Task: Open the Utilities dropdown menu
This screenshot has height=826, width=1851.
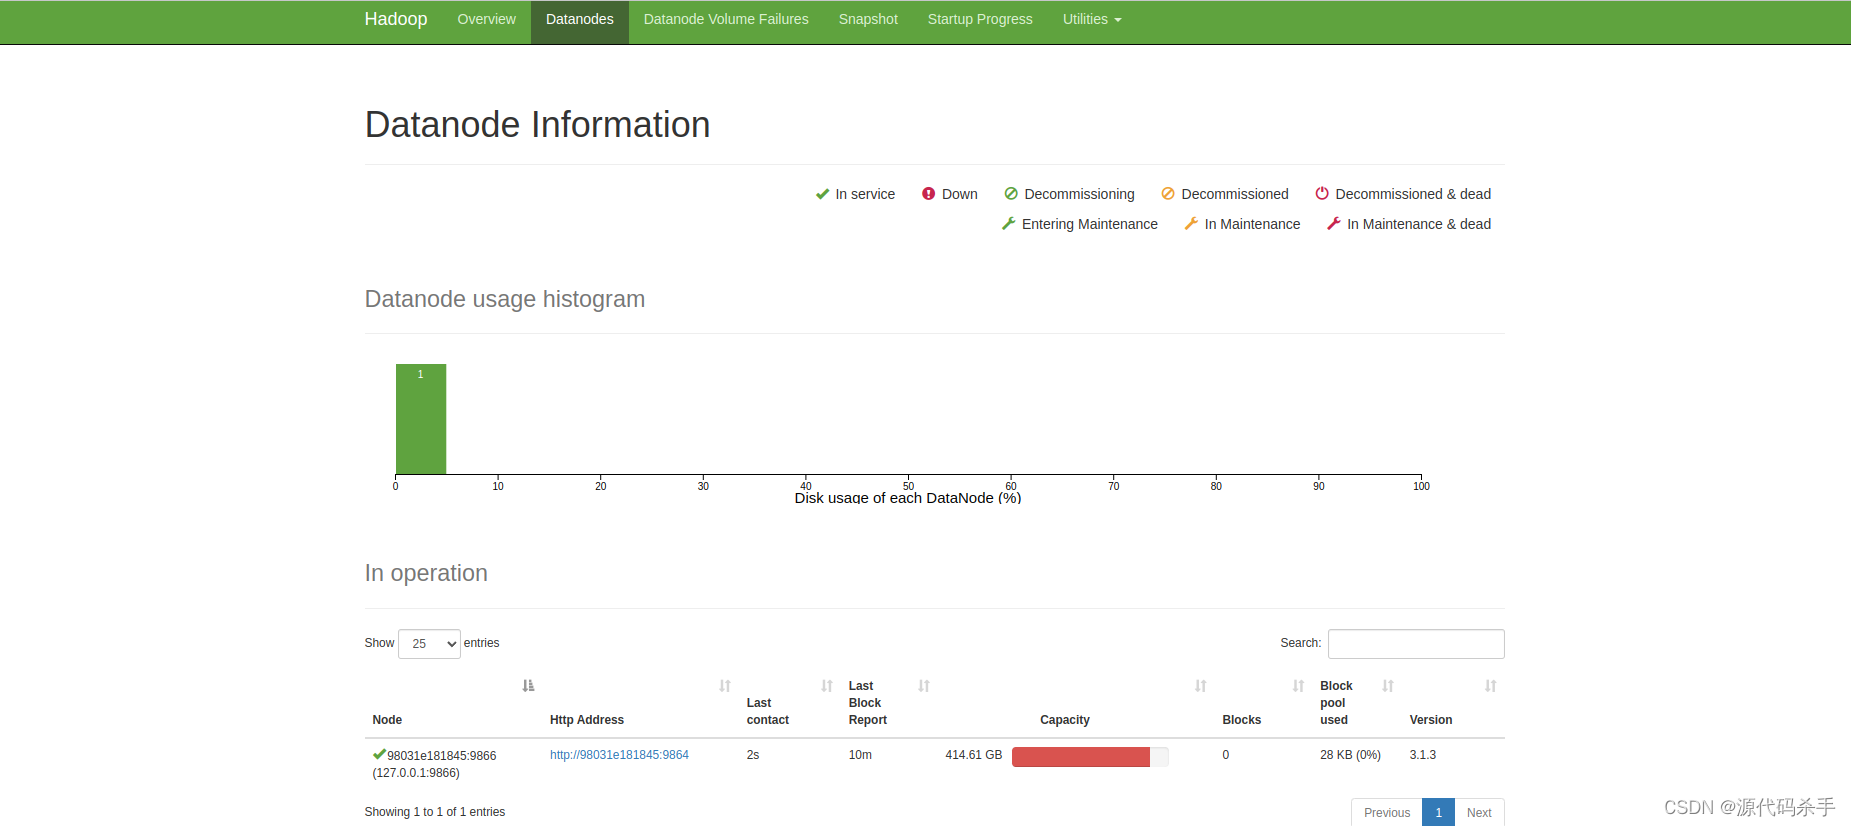Action: tap(1092, 20)
